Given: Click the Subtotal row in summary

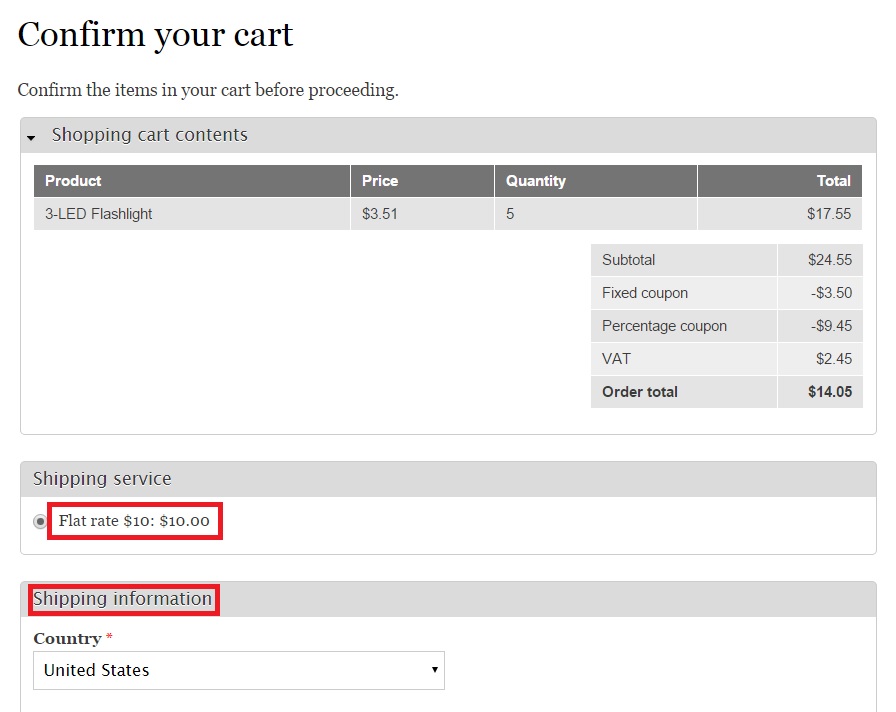Looking at the screenshot, I should tap(628, 259).
